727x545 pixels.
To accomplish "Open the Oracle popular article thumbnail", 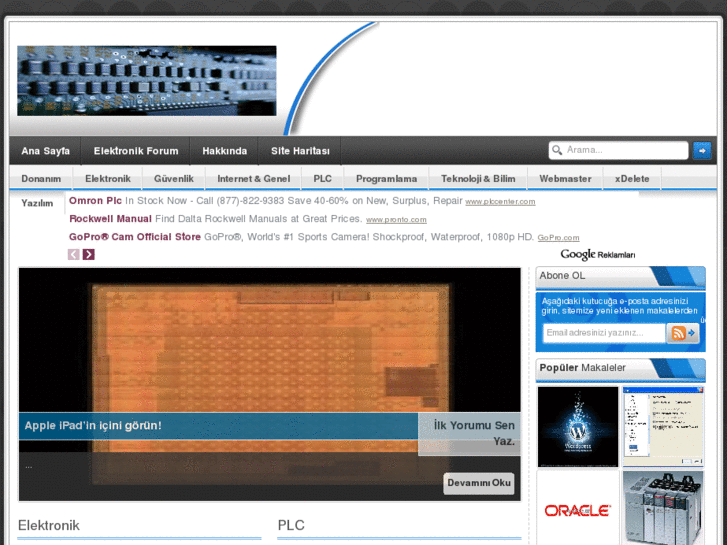I will (578, 509).
